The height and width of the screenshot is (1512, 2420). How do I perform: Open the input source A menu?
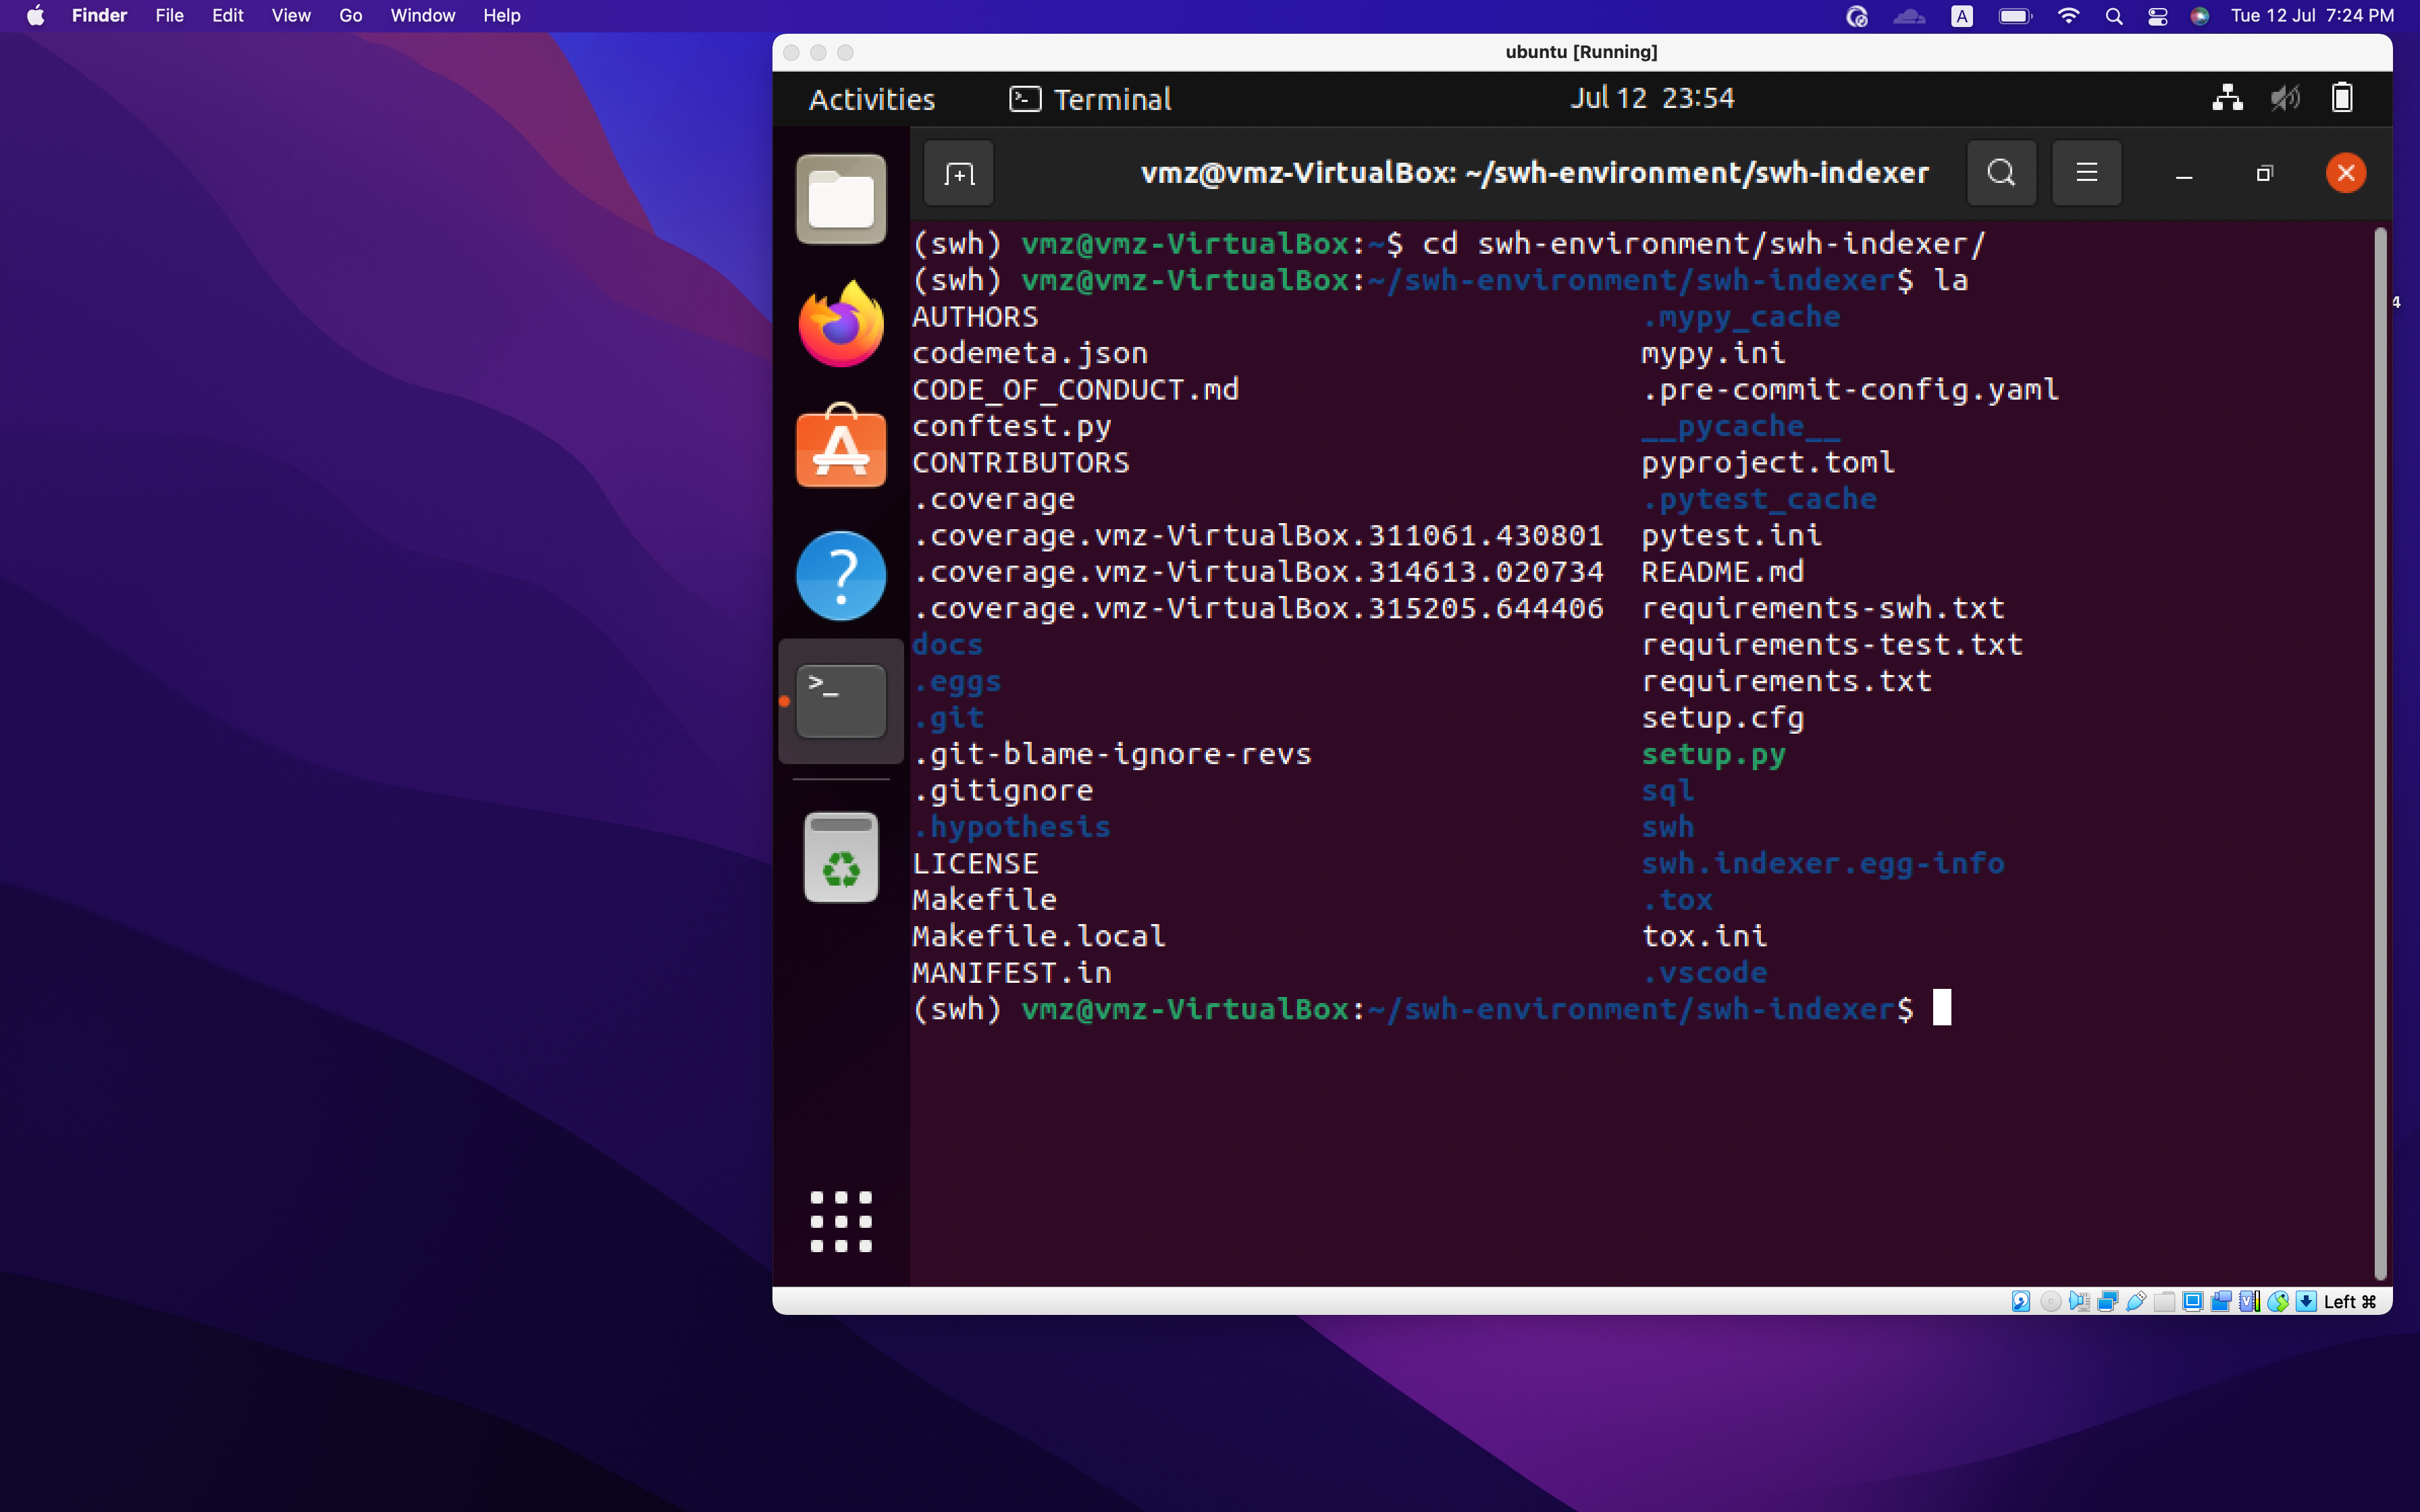pos(1962,15)
